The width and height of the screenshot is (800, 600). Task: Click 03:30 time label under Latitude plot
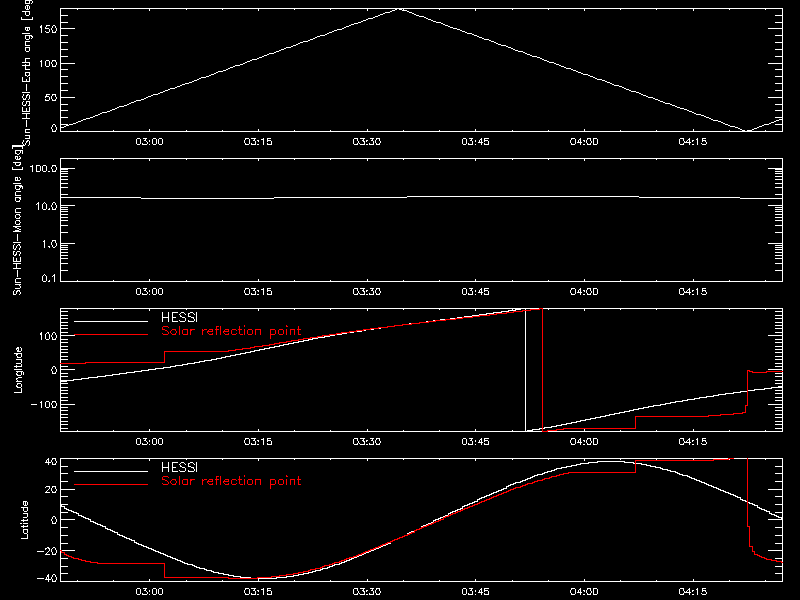367,591
